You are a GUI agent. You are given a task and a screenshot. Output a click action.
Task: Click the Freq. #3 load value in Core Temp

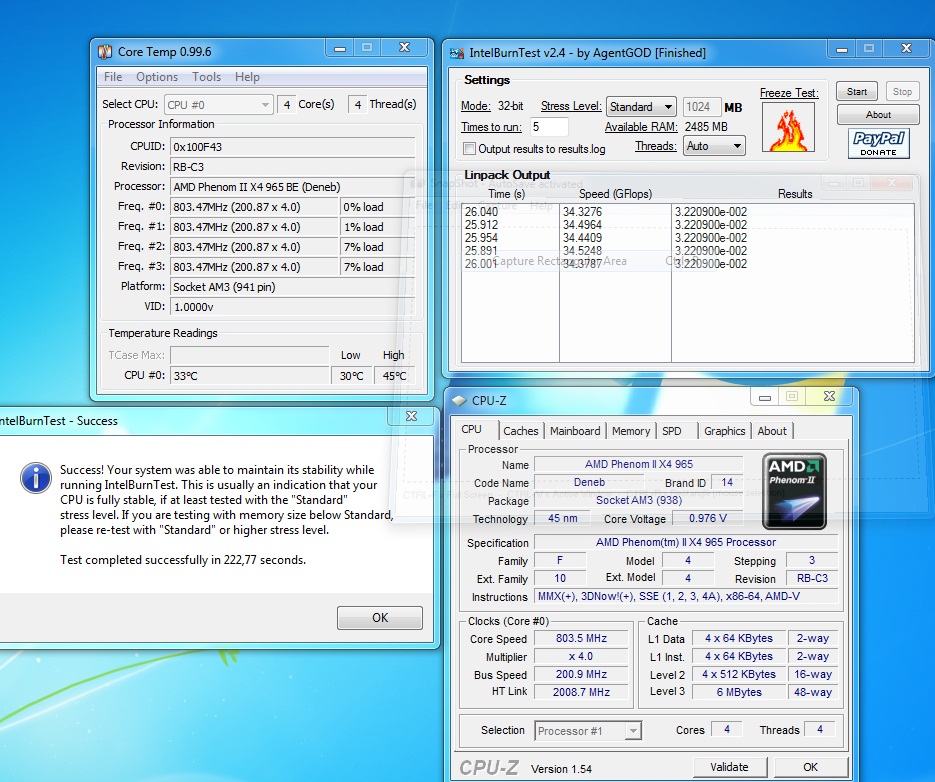pos(377,267)
